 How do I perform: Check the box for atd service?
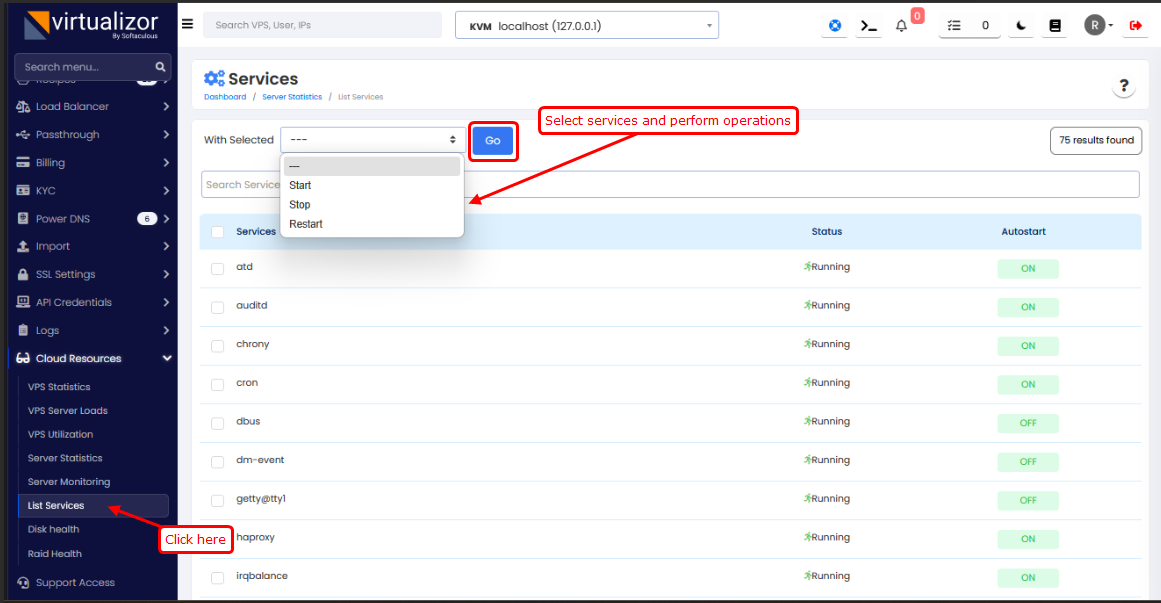click(217, 268)
